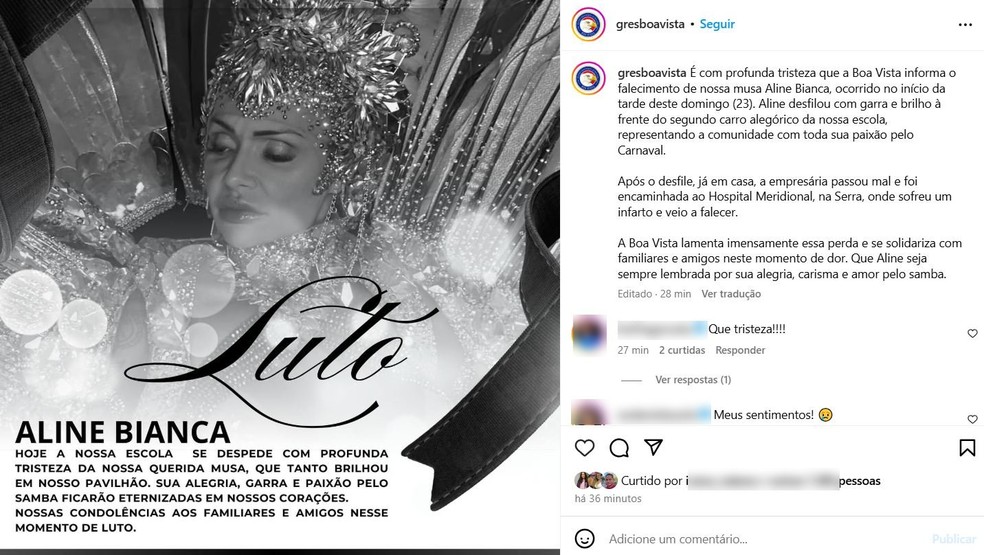Open blurred avatar of first commenter
The width and height of the screenshot is (984, 555).
coord(589,334)
